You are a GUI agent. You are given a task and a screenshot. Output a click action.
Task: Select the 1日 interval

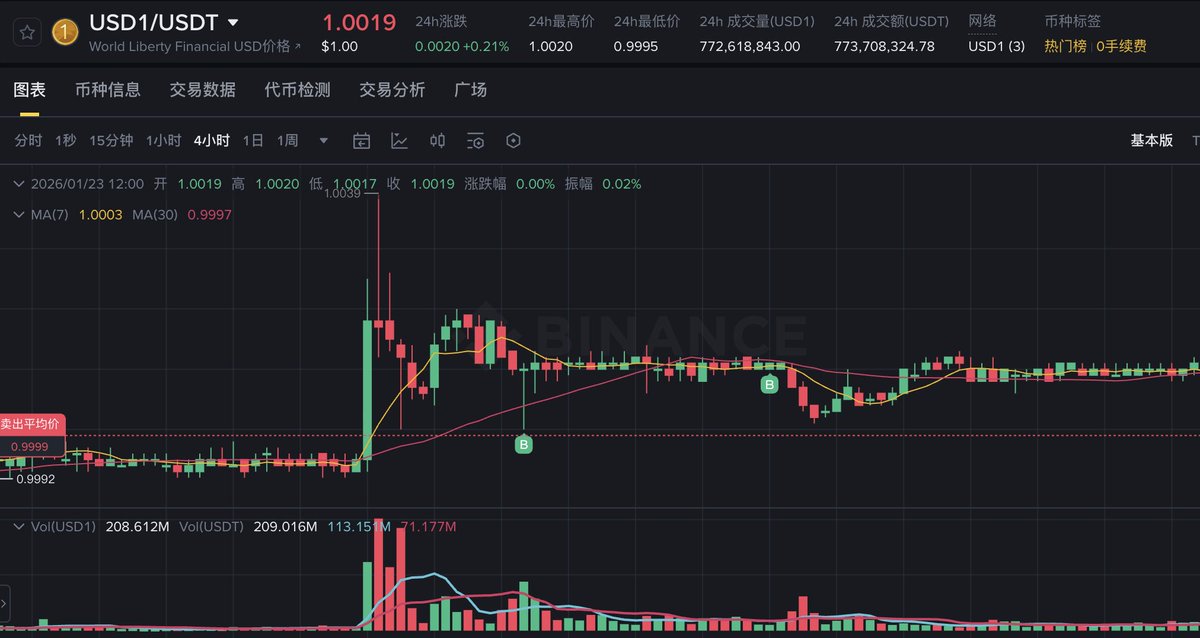point(253,141)
